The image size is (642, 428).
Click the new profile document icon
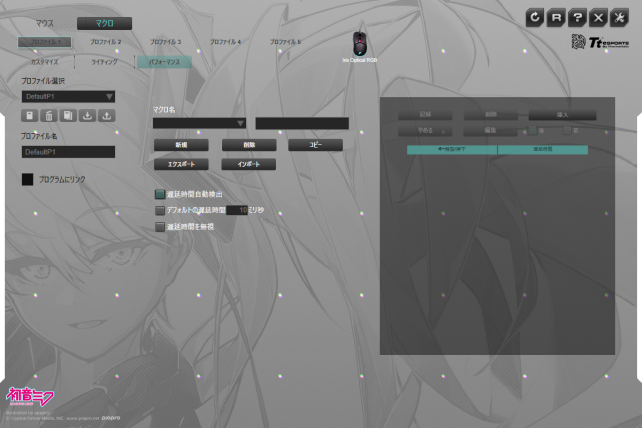(29, 116)
